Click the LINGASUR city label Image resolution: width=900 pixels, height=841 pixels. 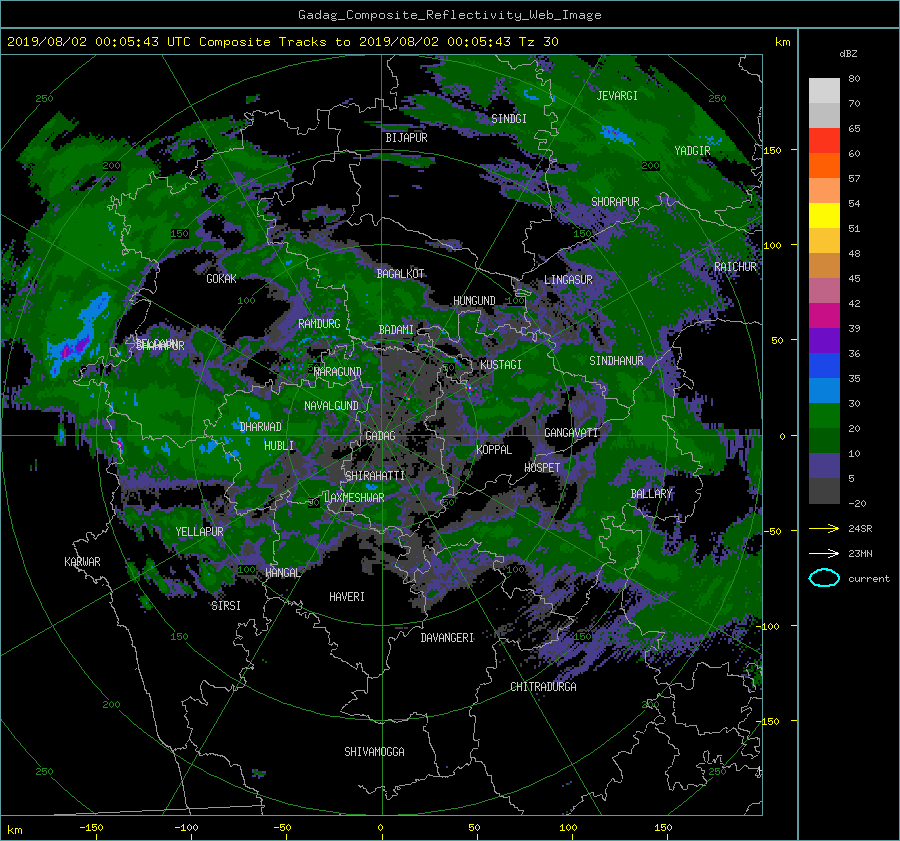(x=568, y=280)
